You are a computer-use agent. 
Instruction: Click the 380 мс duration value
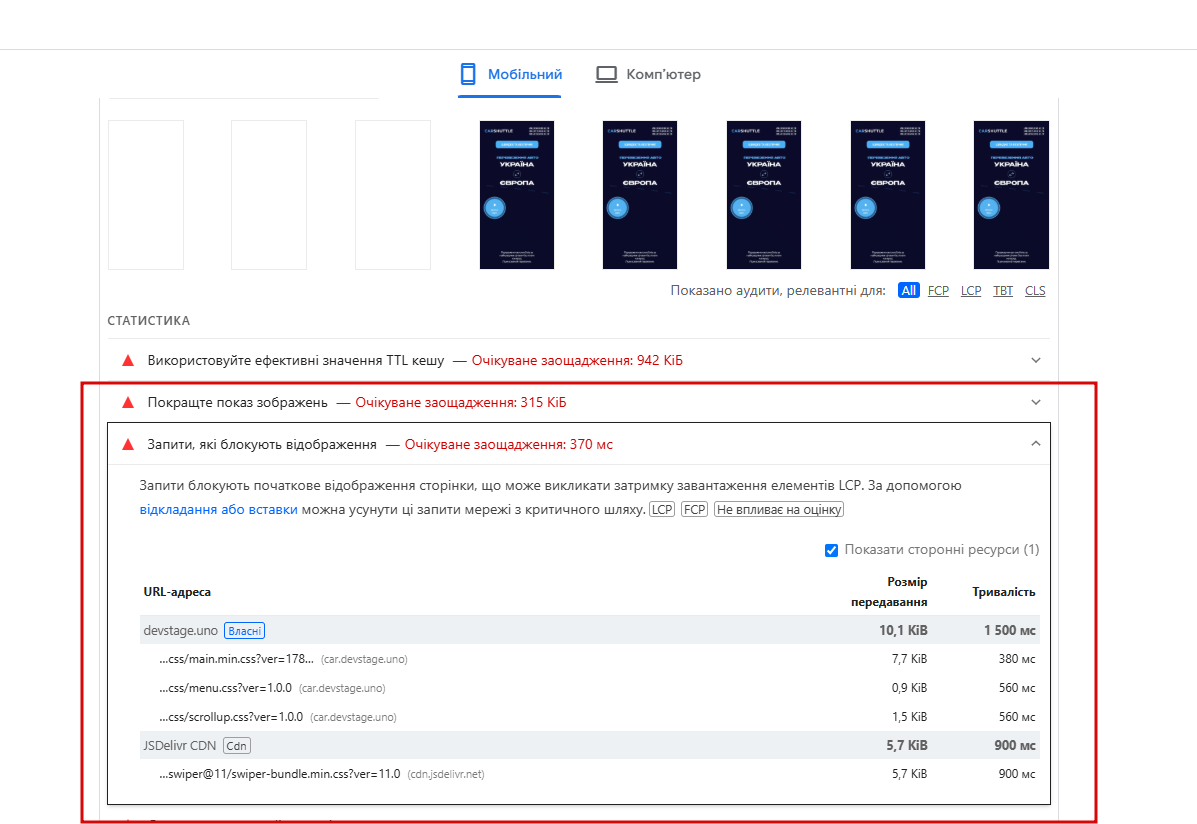coord(1017,659)
